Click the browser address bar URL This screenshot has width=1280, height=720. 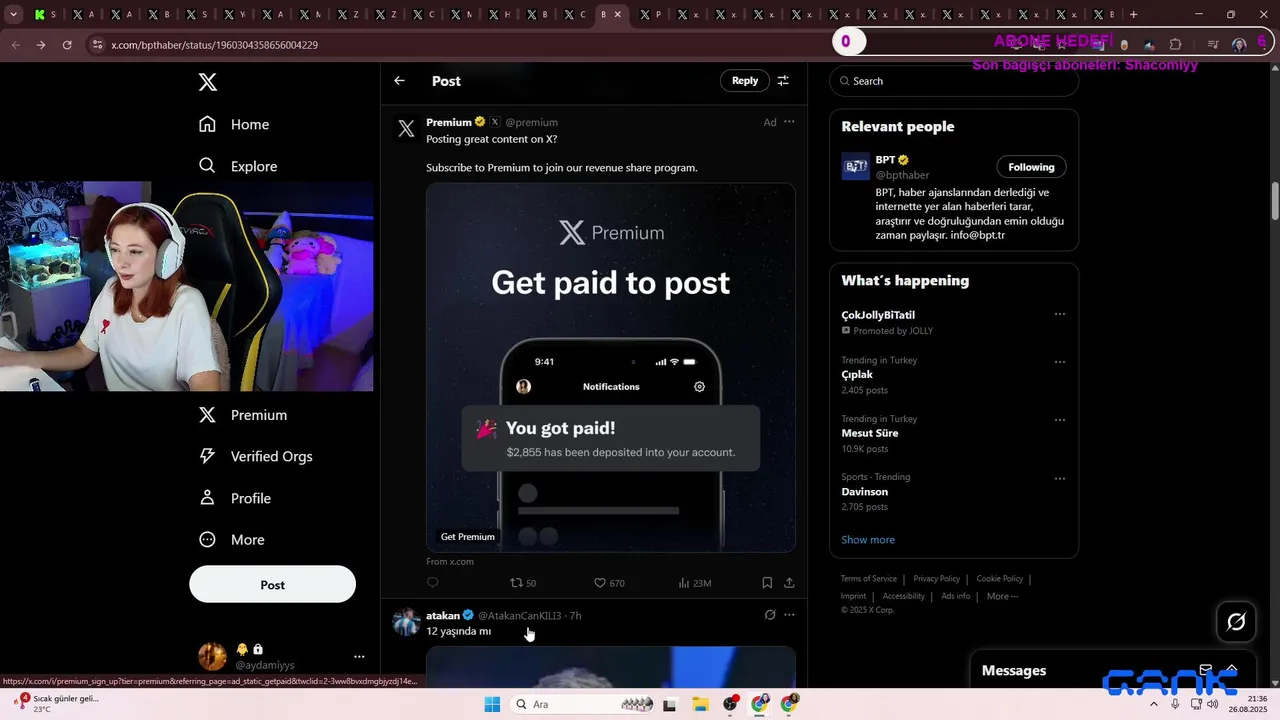pyautogui.click(x=214, y=45)
